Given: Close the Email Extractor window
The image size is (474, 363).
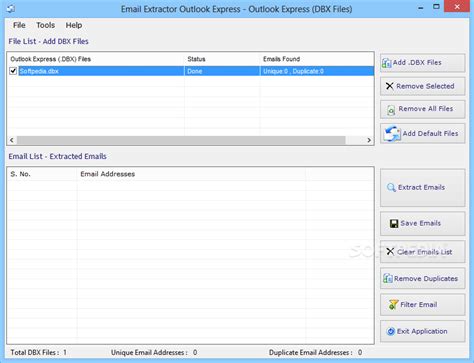Looking at the screenshot, I should 457,7.
